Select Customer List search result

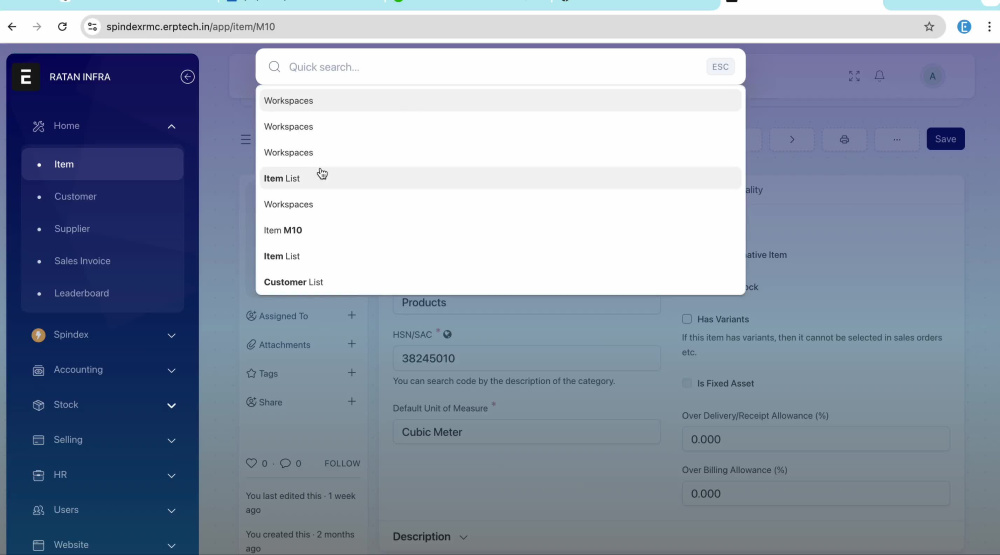coord(500,282)
